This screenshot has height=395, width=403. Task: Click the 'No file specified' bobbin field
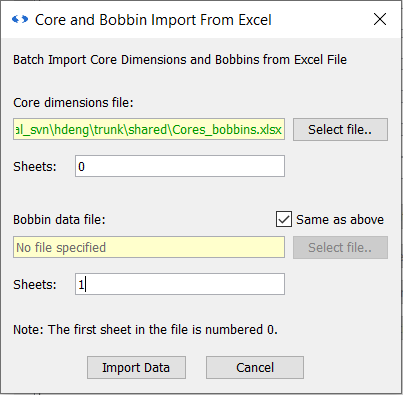[x=149, y=247]
